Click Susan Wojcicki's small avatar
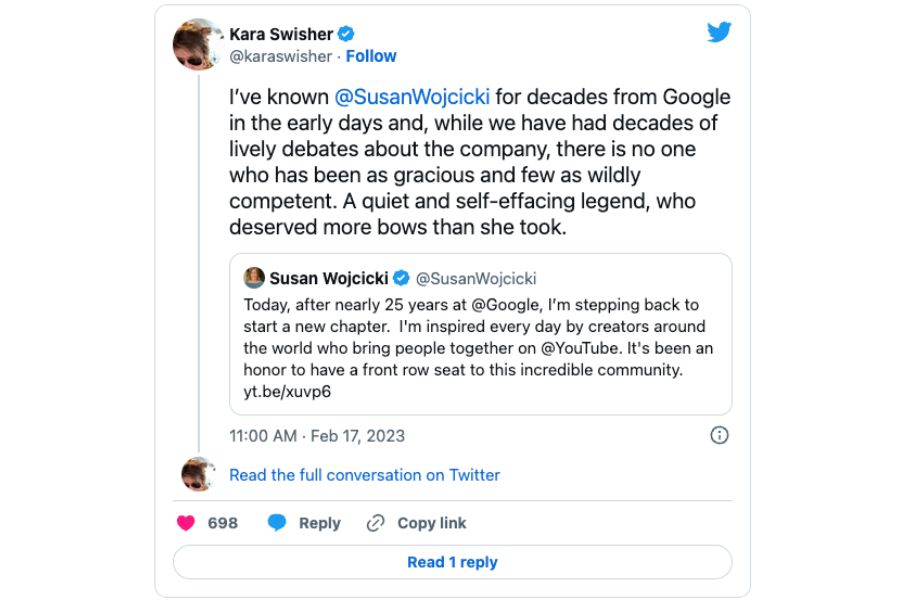 (x=254, y=278)
